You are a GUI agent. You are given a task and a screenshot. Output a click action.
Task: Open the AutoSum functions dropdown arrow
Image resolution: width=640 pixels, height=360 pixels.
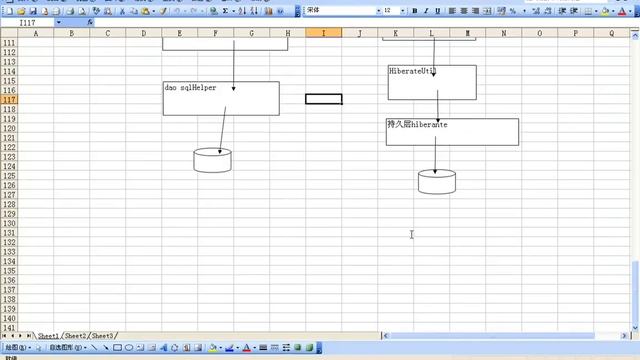click(x=233, y=11)
